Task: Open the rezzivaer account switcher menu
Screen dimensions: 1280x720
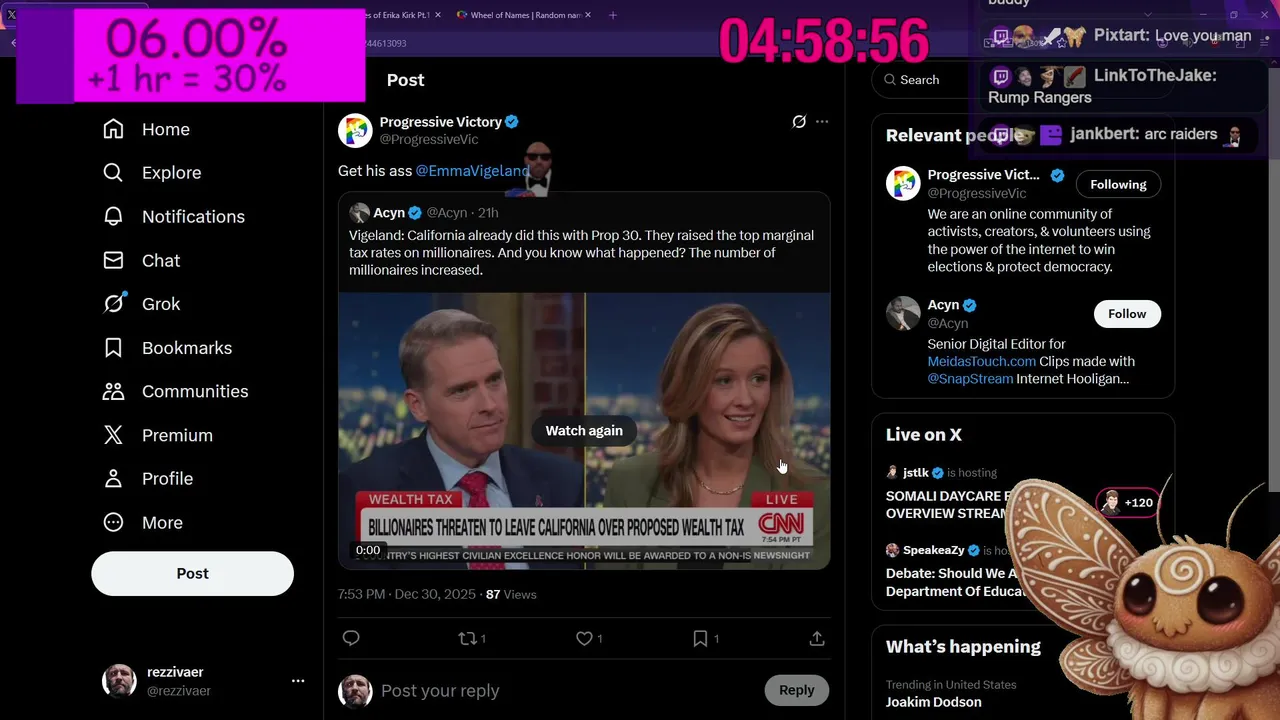Action: 203,681
